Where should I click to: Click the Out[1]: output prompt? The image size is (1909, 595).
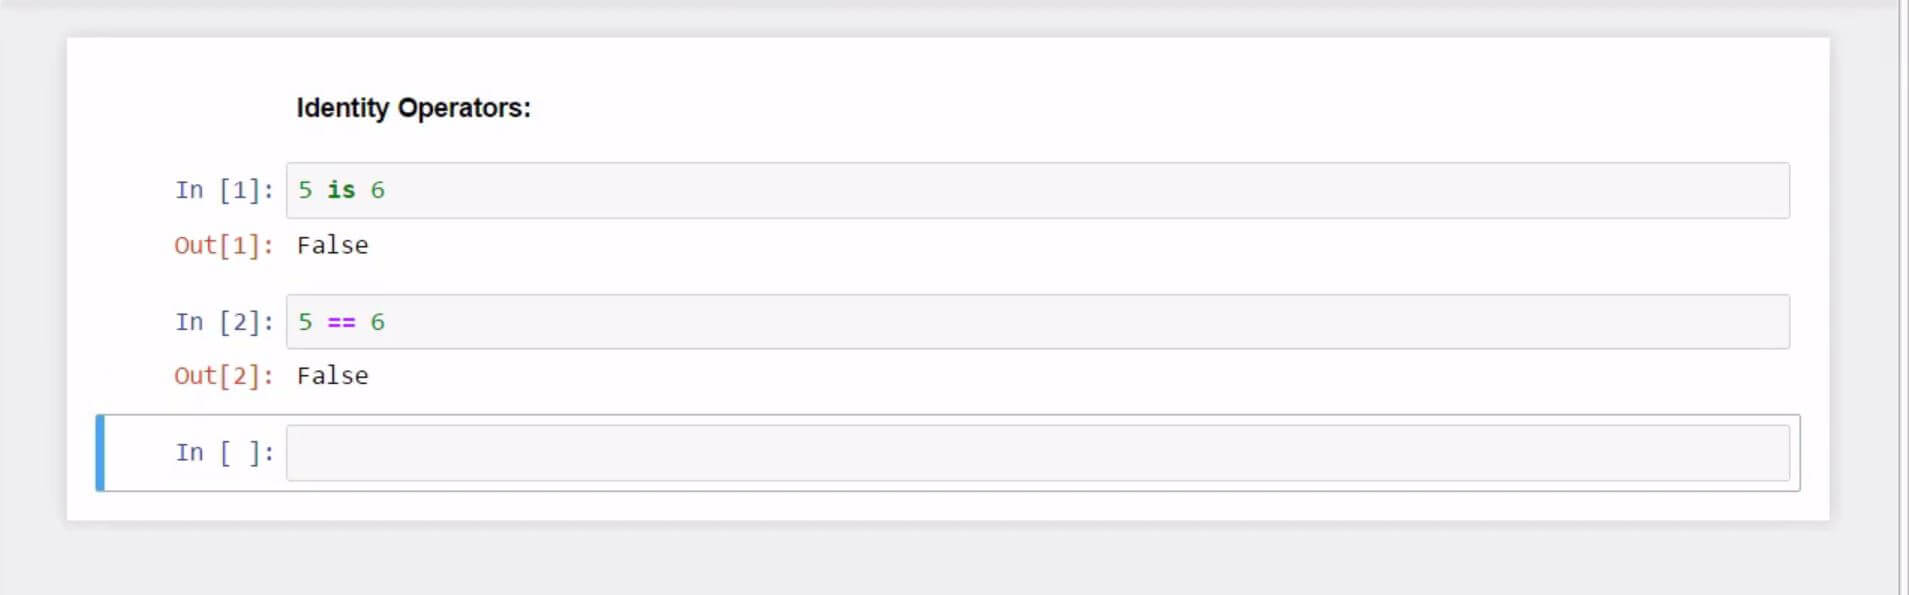223,246
